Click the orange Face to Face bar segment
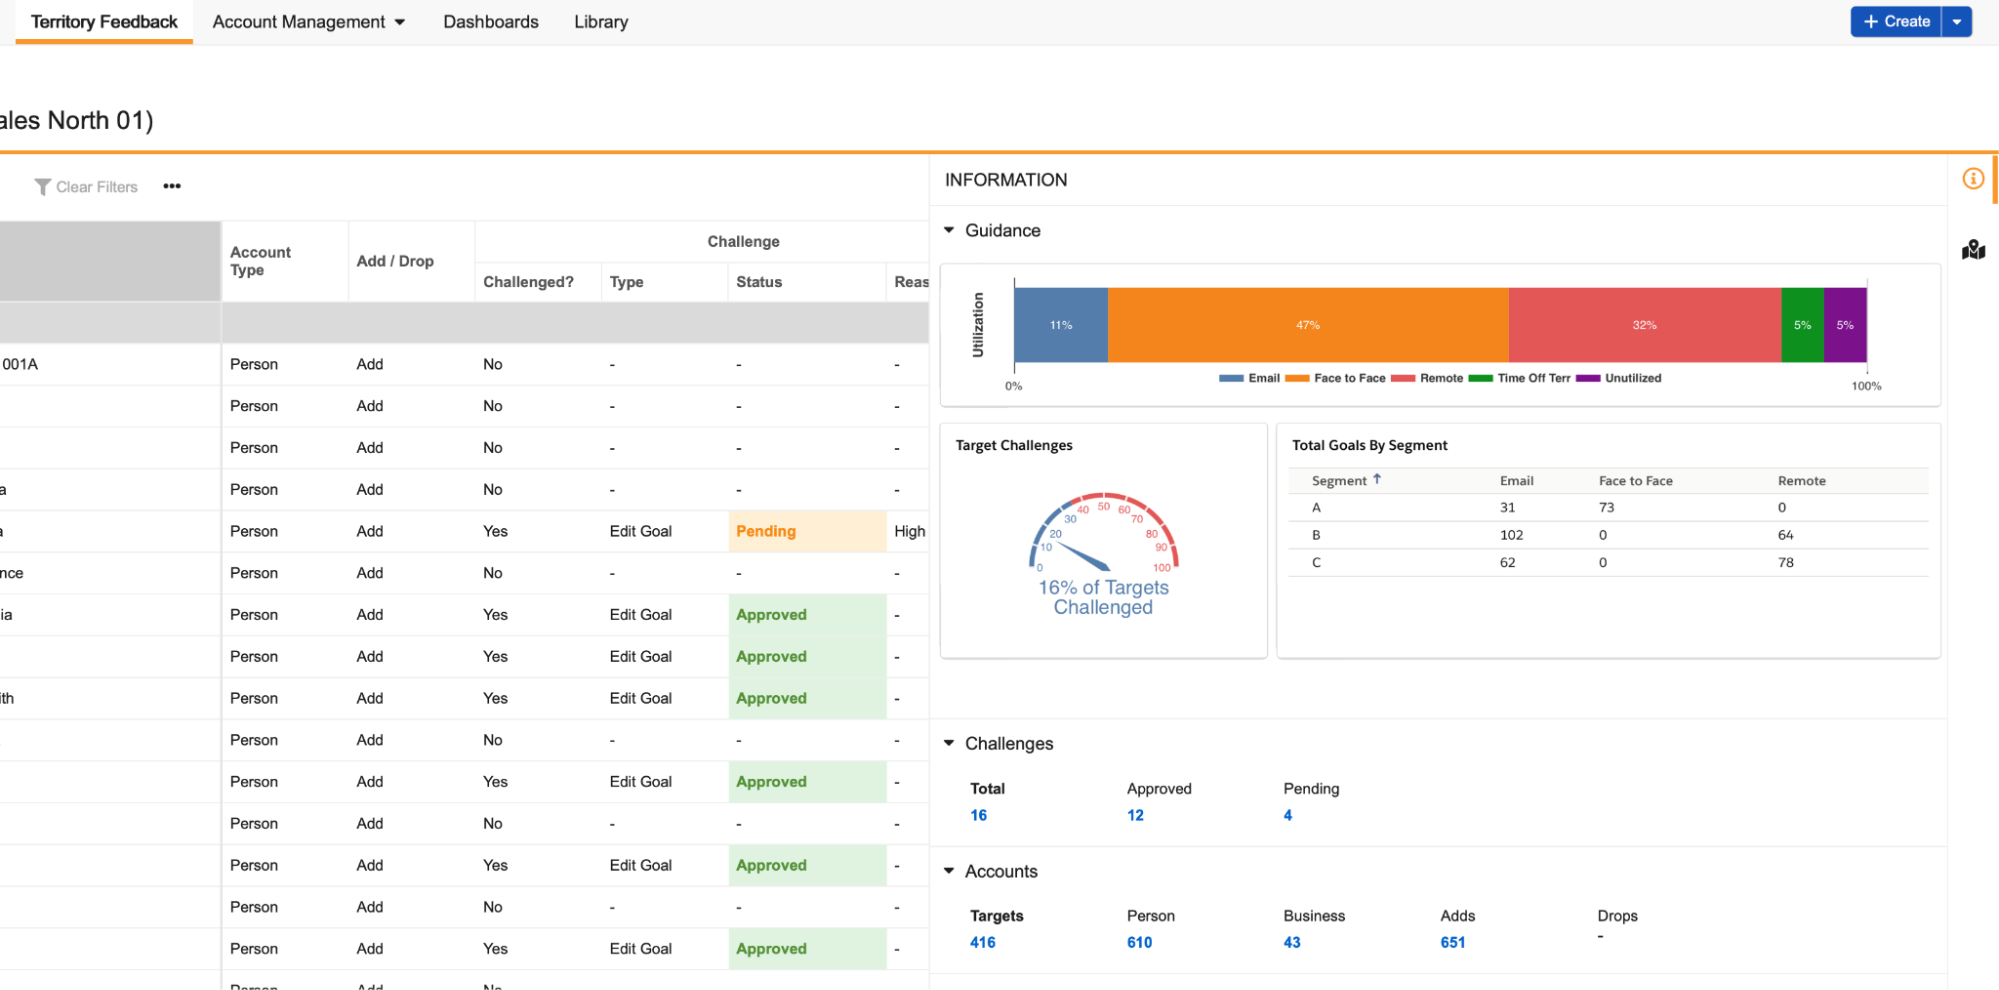1999x990 pixels. pos(1307,325)
